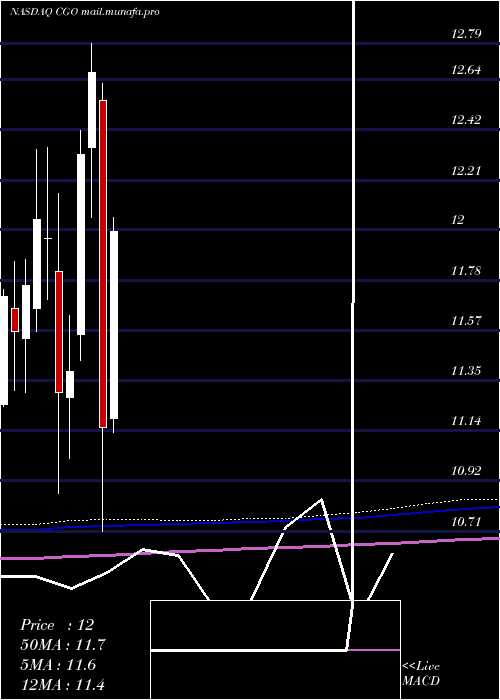Click the 12.21 price axis label
The width and height of the screenshot is (500, 700).
point(466,171)
